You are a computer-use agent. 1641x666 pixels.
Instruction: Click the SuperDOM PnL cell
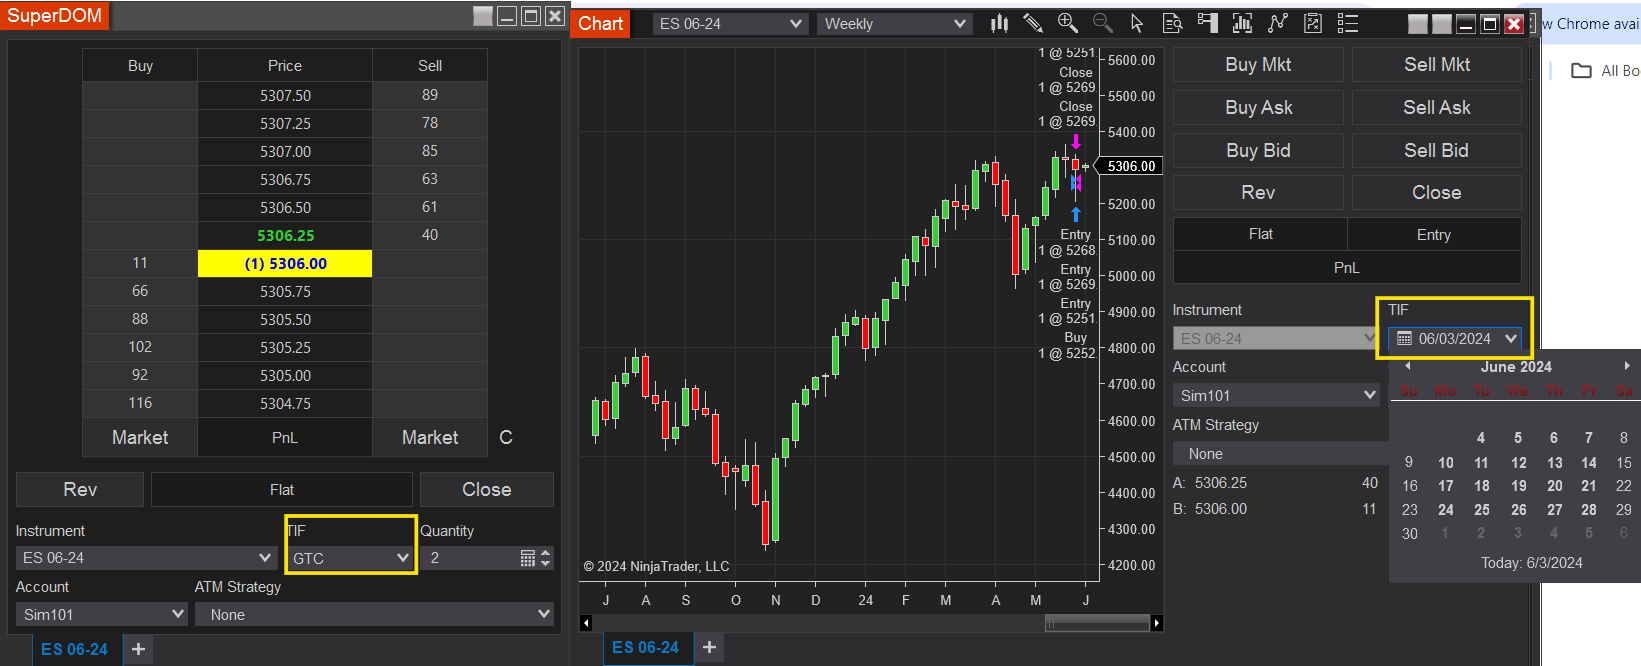285,437
